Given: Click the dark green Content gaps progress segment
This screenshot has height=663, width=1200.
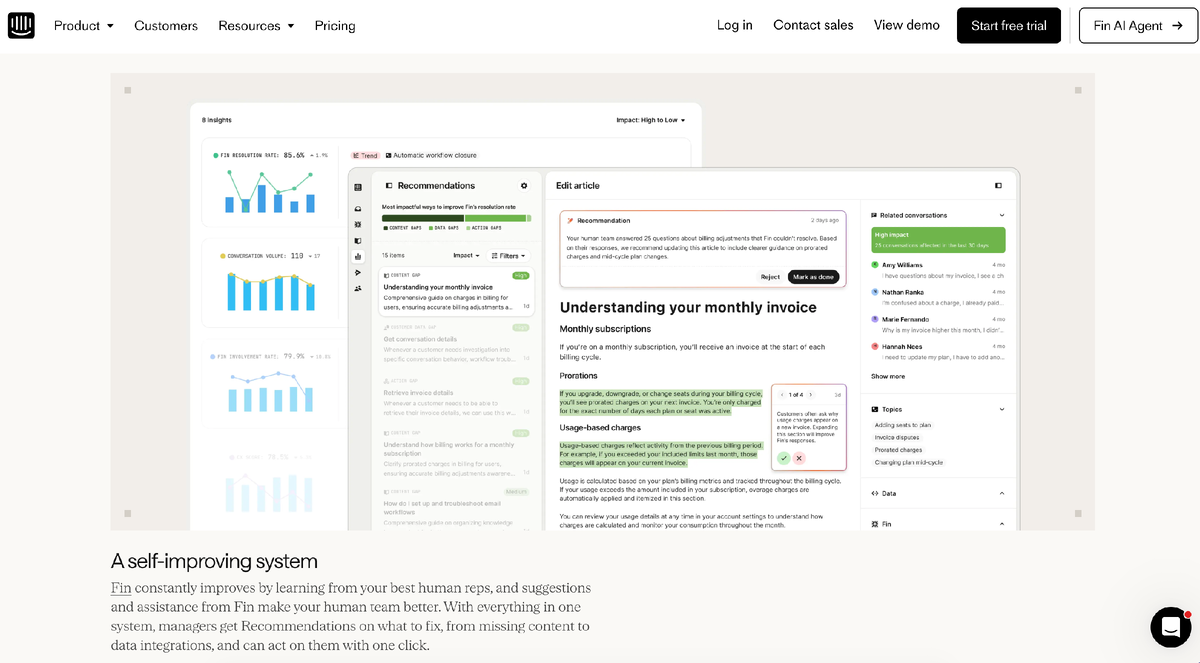Looking at the screenshot, I should tap(423, 218).
